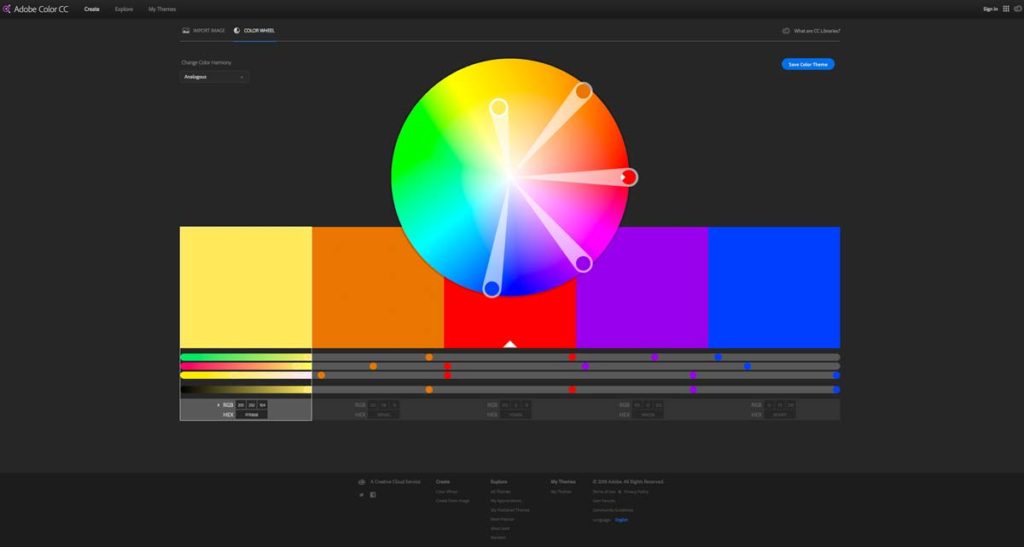The width and height of the screenshot is (1024, 547).
Task: Select the blue handle on the color wheel
Action: click(x=492, y=289)
